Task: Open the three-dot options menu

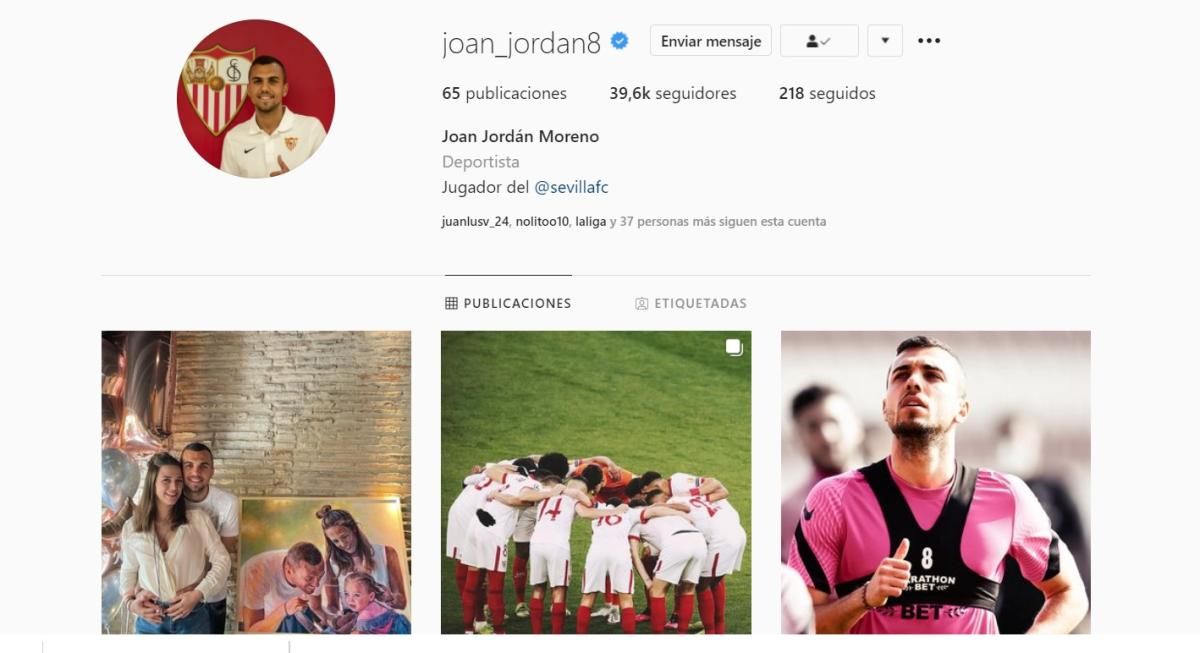Action: [x=929, y=41]
